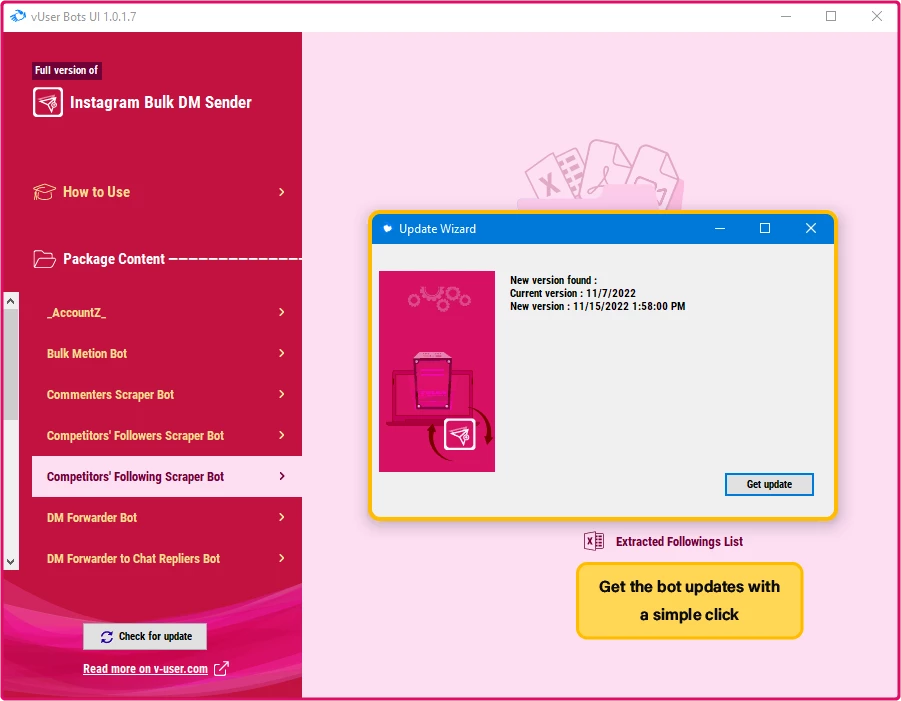The width and height of the screenshot is (901, 701).
Task: Click the 'New version : 11/15/2022 1:58:00 PM' text
Action: click(x=598, y=306)
